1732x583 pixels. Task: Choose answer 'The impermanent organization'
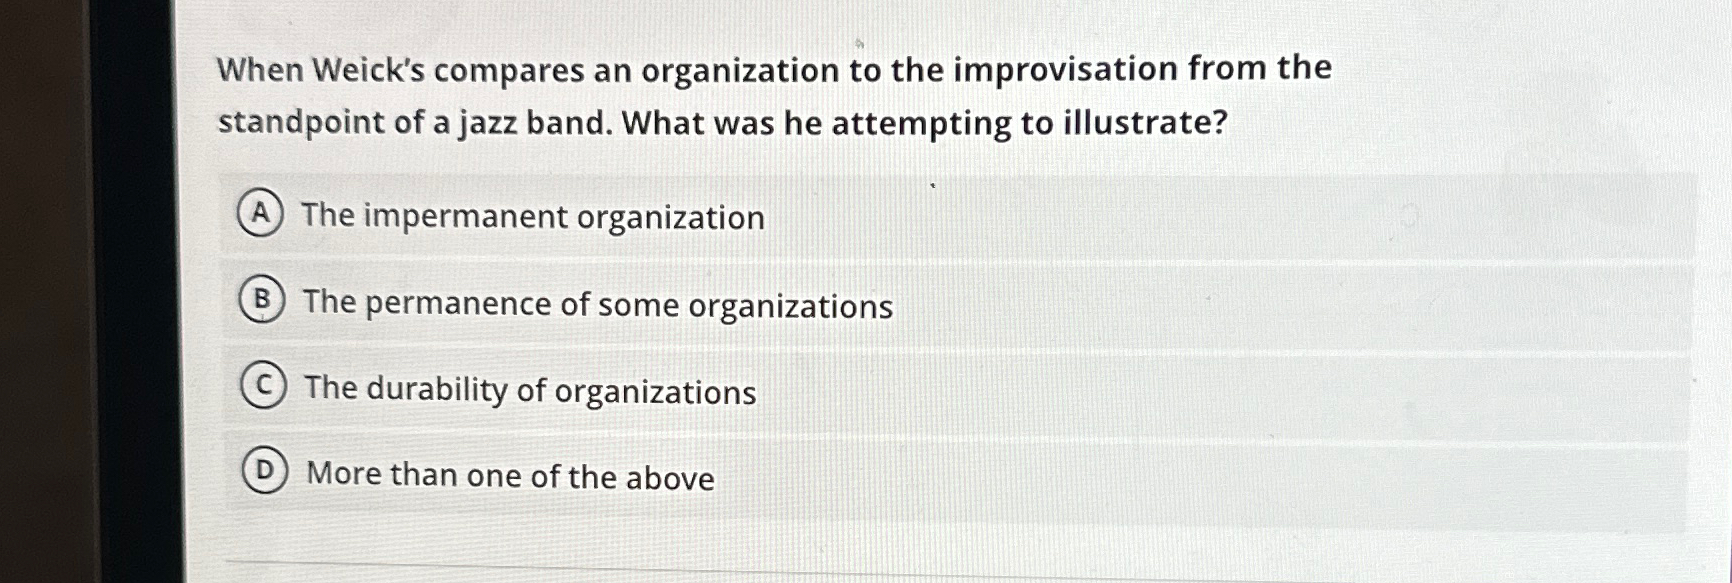(533, 217)
